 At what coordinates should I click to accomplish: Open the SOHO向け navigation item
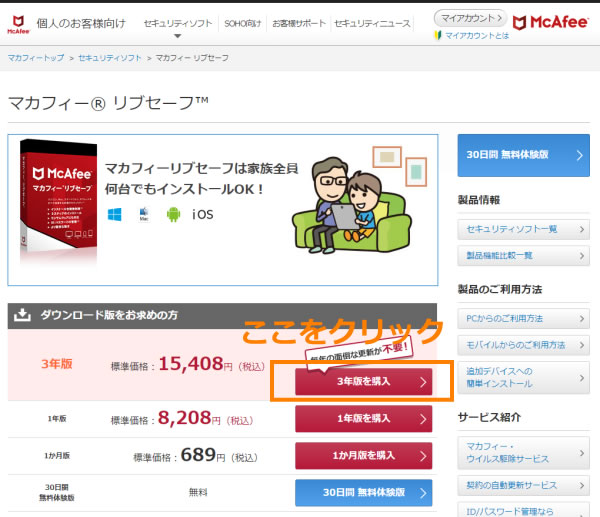pyautogui.click(x=243, y=23)
